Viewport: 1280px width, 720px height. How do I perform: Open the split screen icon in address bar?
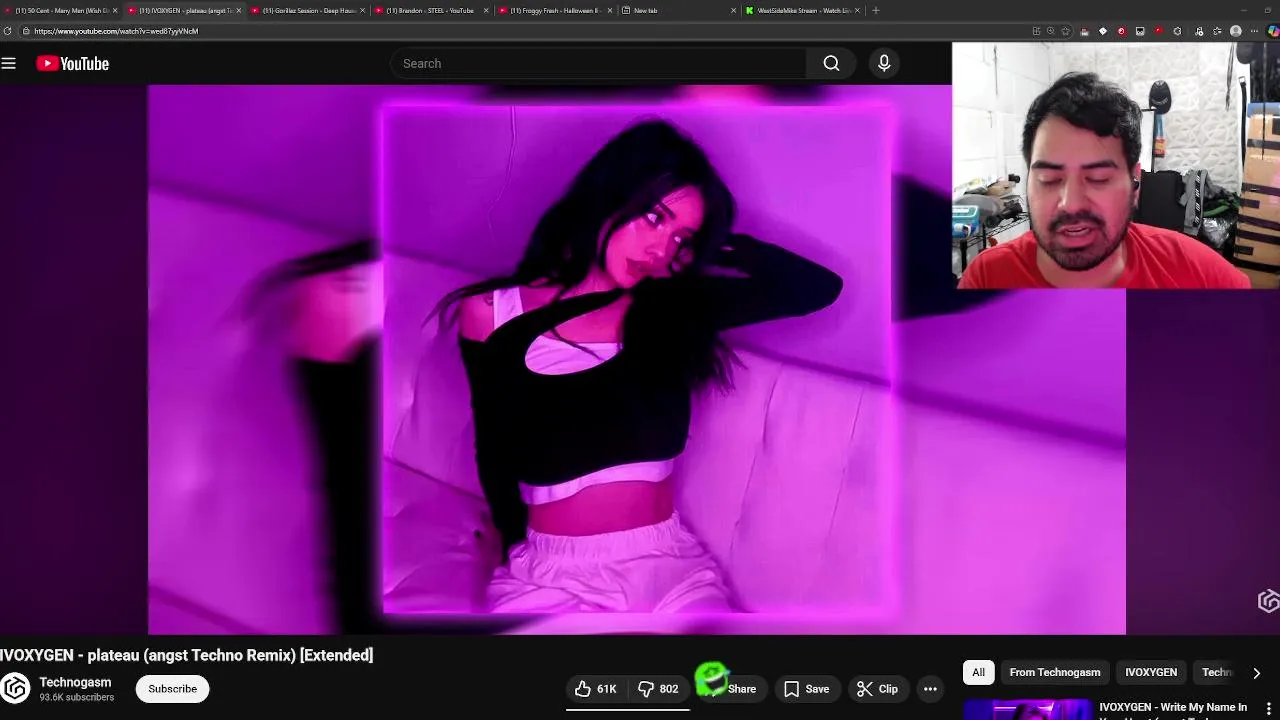point(1035,31)
